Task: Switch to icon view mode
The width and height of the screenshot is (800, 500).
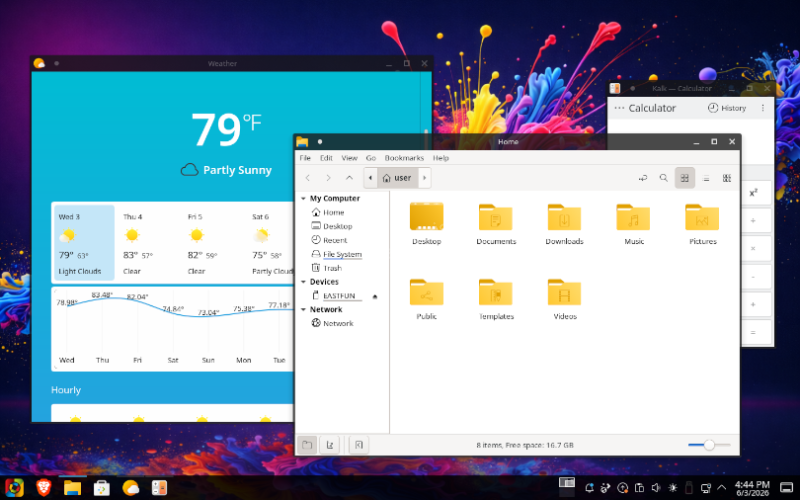Action: point(685,178)
